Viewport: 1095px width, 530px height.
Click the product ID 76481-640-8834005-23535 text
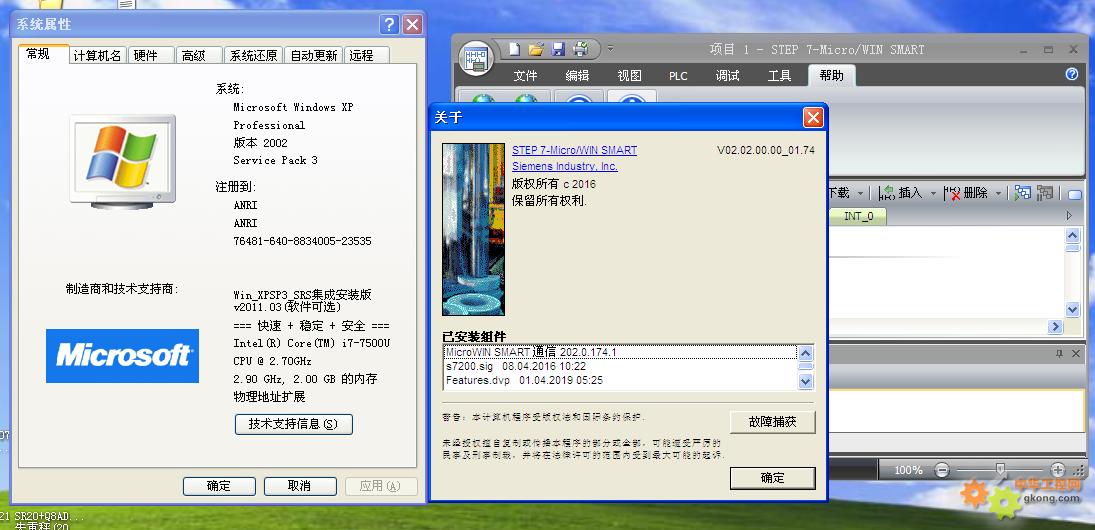[x=302, y=241]
